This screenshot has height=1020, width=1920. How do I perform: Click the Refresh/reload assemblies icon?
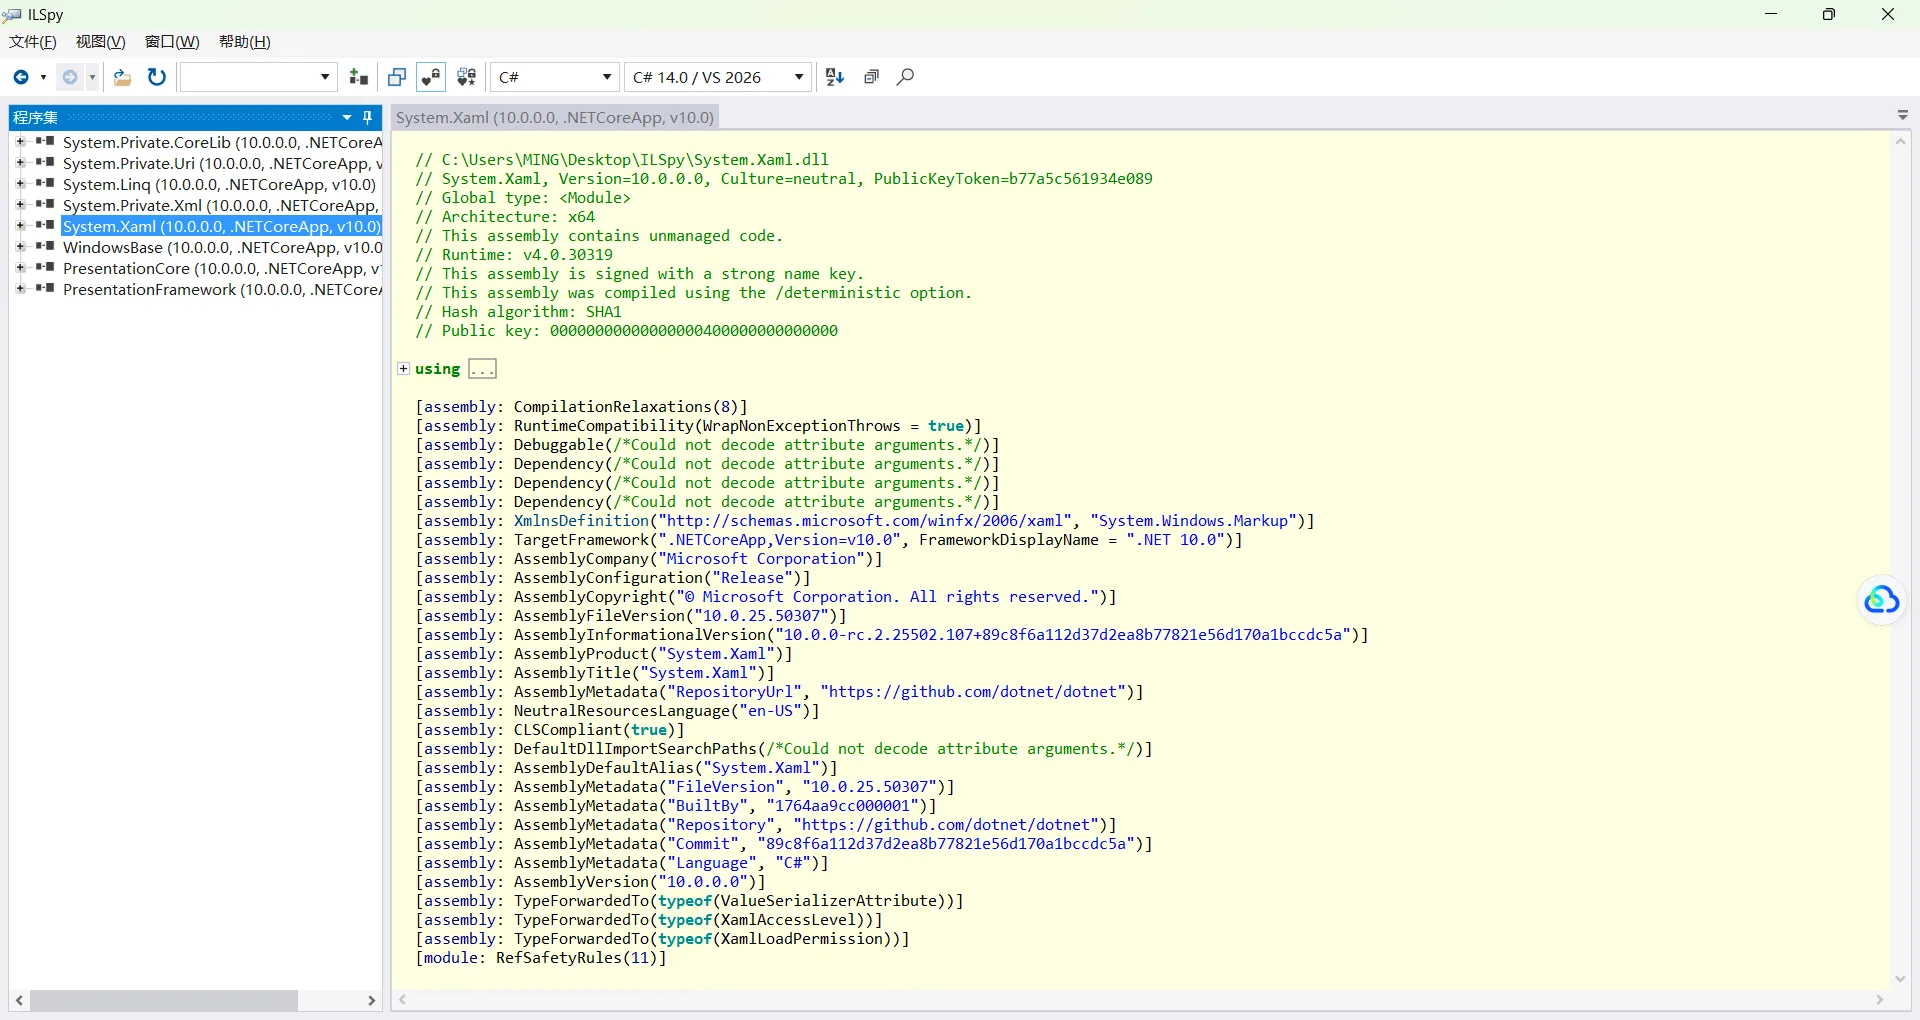point(157,77)
